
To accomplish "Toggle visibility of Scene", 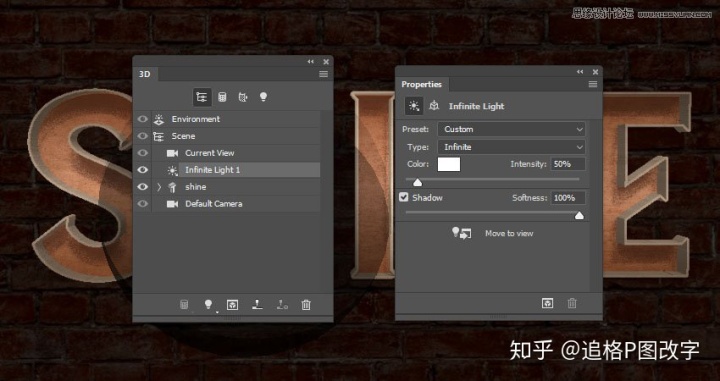I will pyautogui.click(x=143, y=136).
